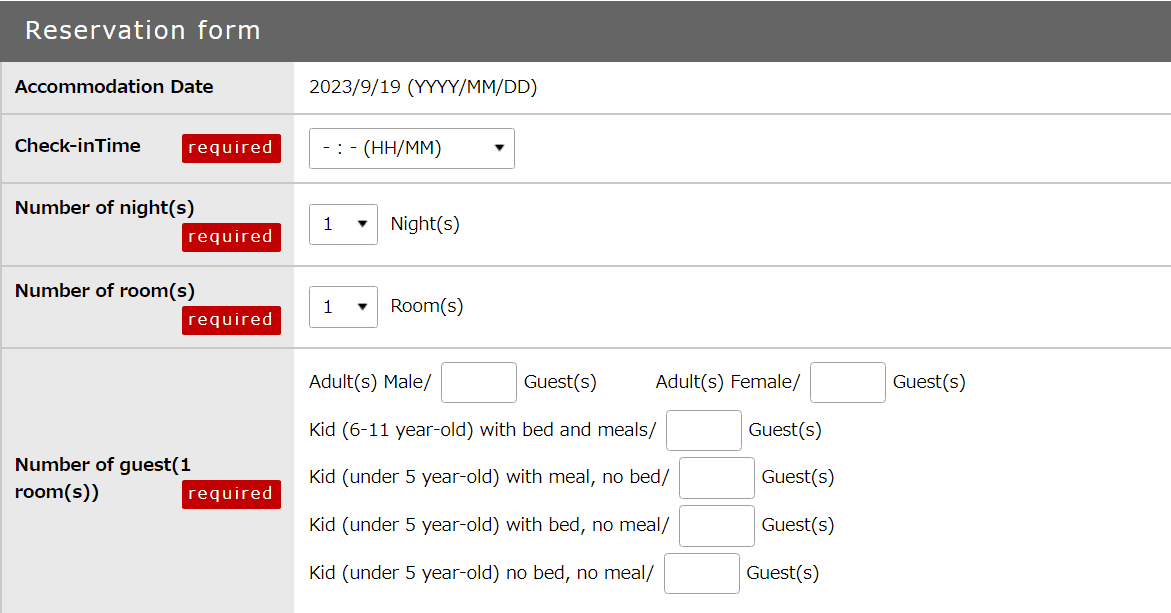This screenshot has width=1171, height=613.
Task: Click the required badge under Number of room(s)
Action: click(x=231, y=320)
